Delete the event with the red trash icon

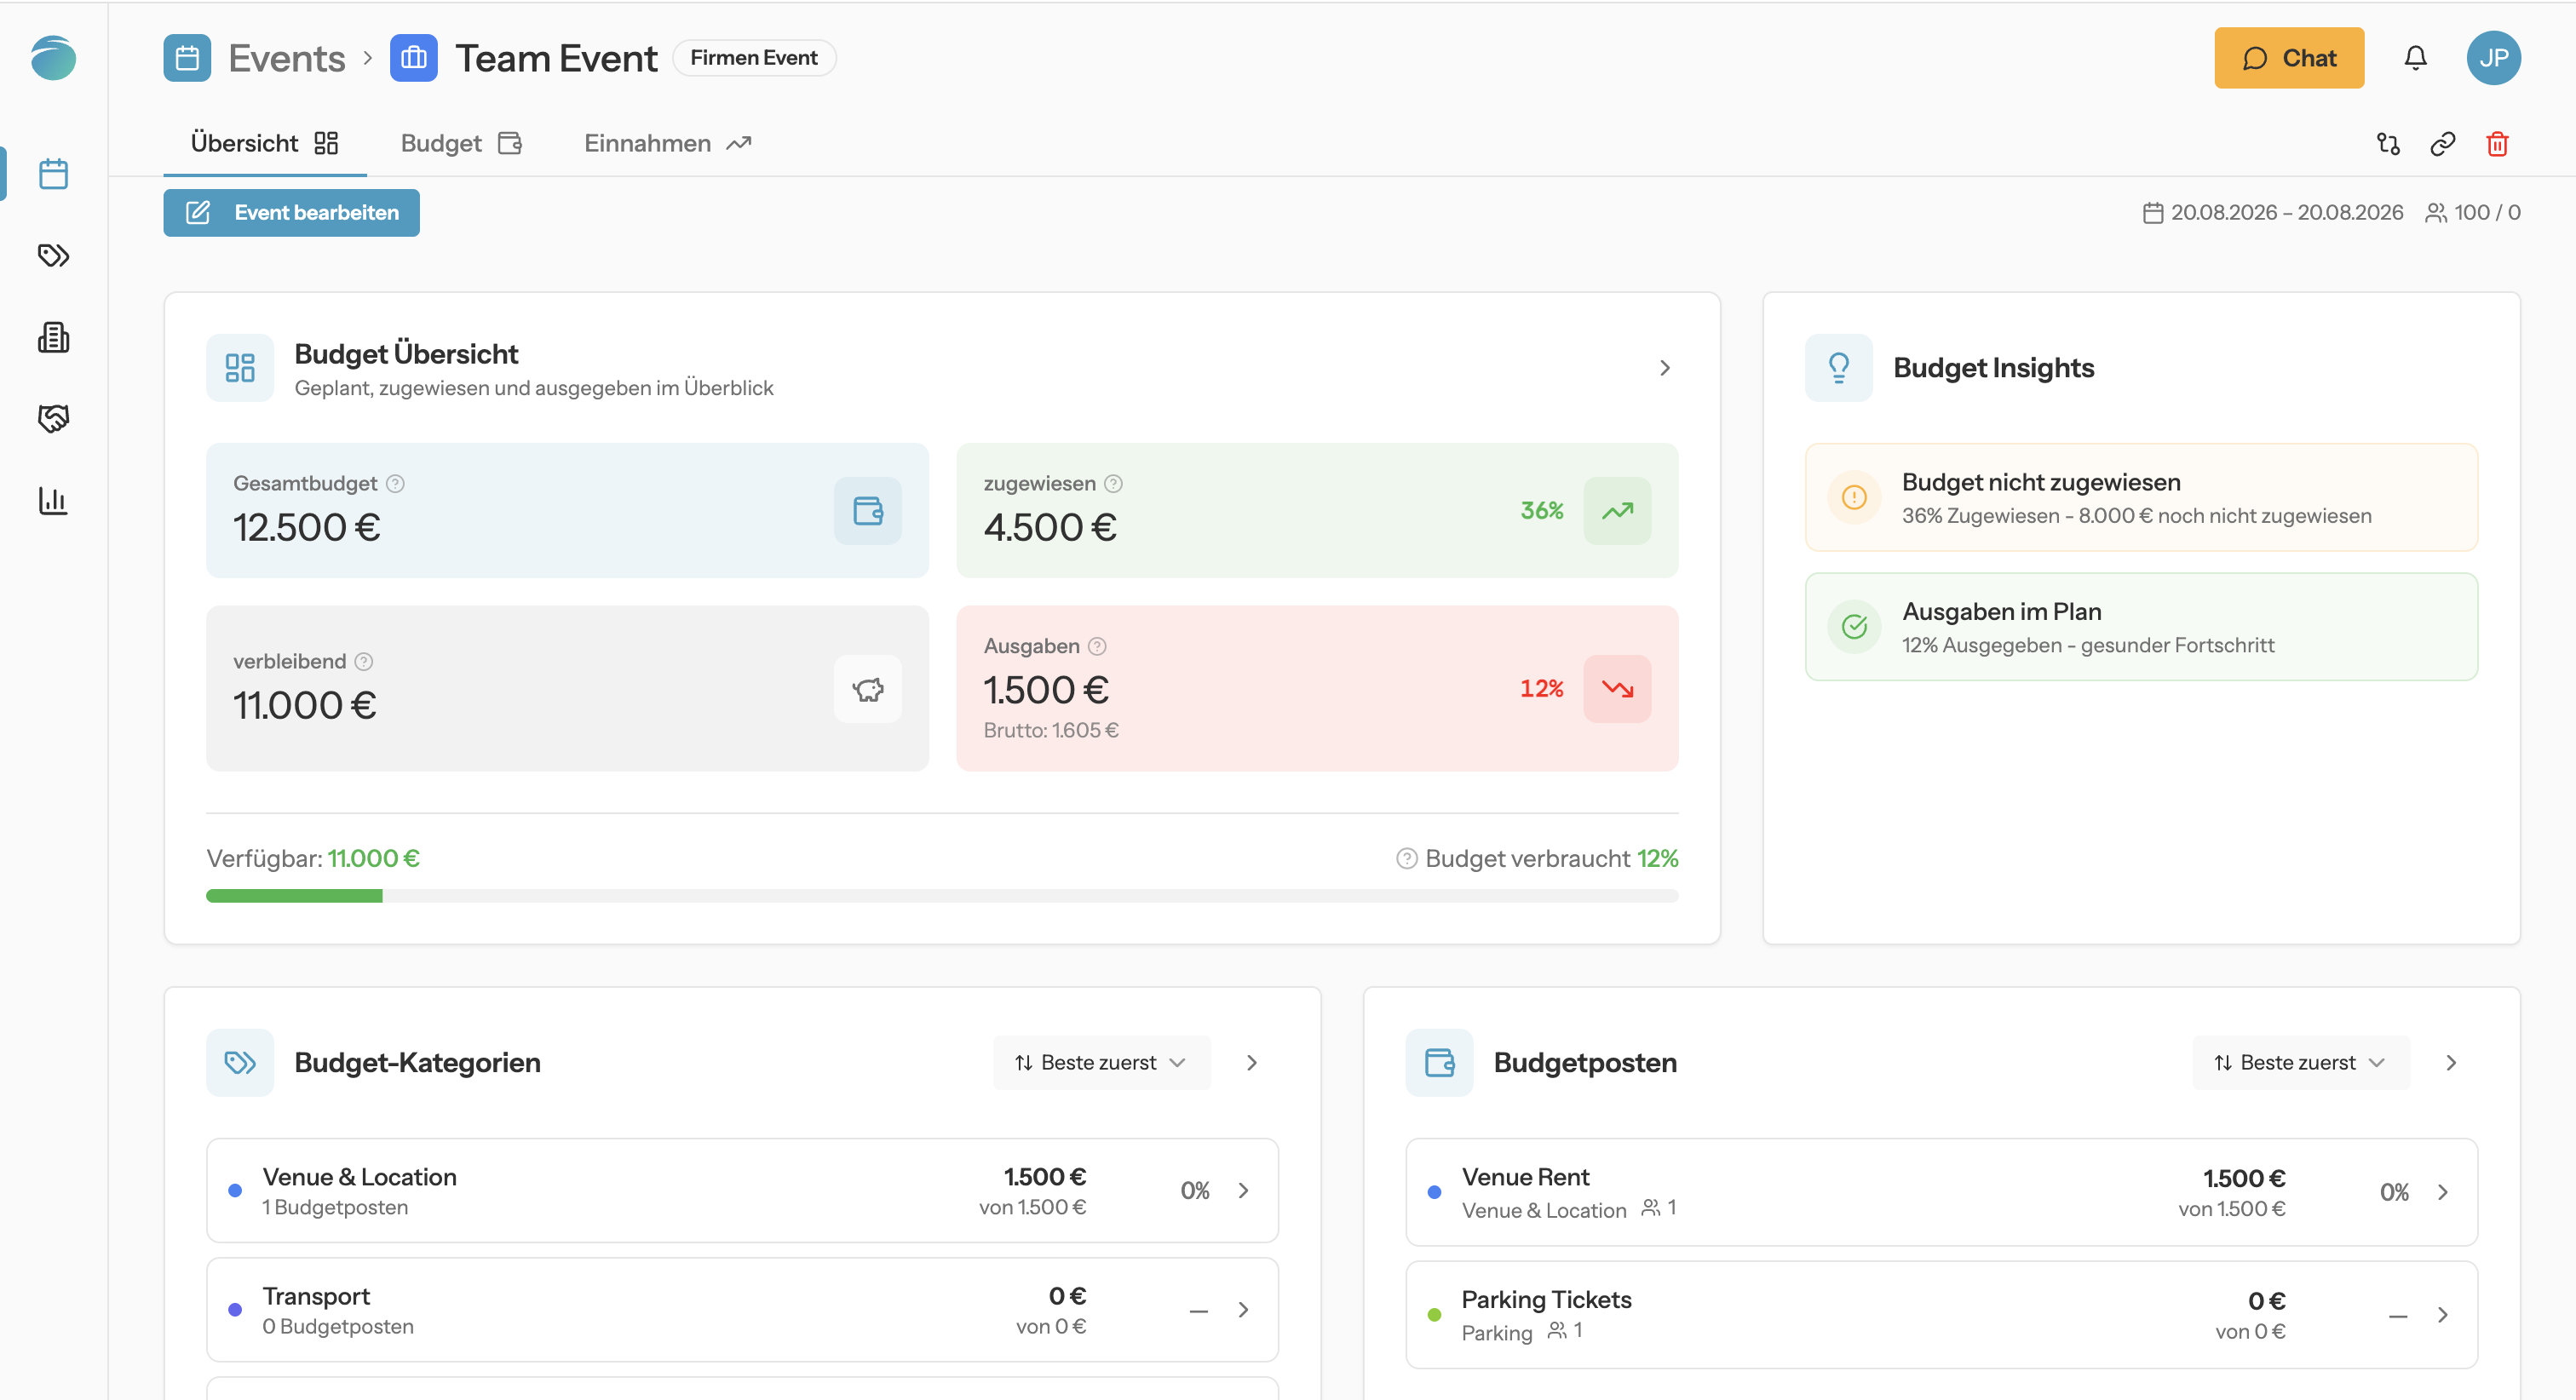coord(2497,144)
